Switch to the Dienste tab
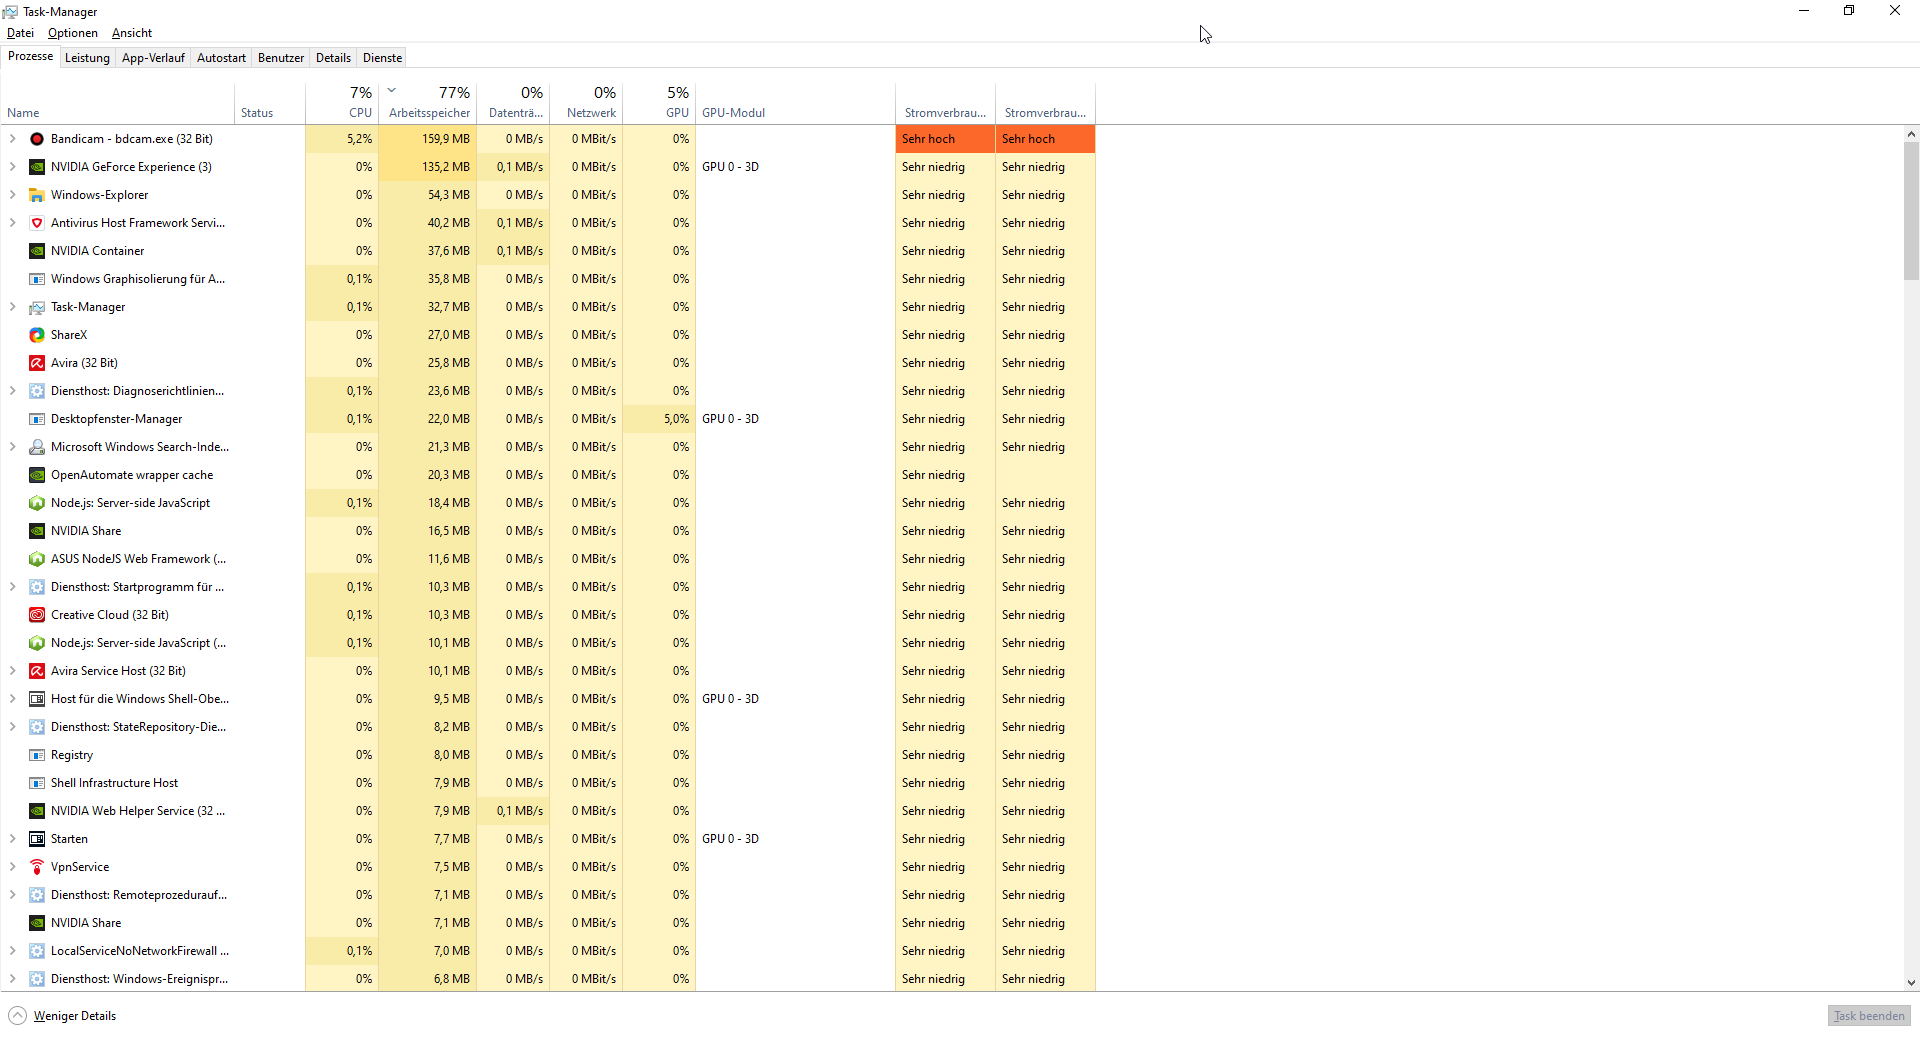The image size is (1920, 1040). pos(382,58)
